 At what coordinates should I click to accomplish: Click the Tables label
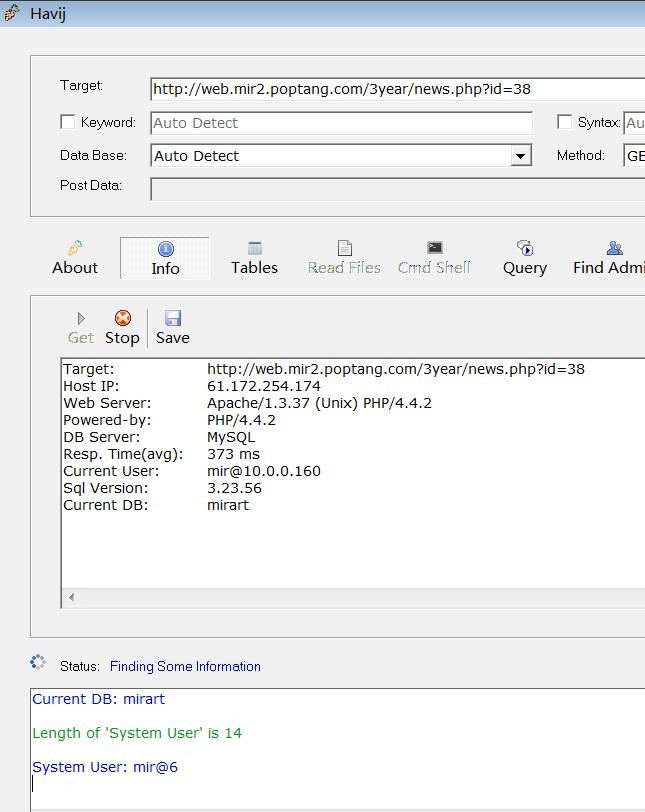tap(255, 268)
